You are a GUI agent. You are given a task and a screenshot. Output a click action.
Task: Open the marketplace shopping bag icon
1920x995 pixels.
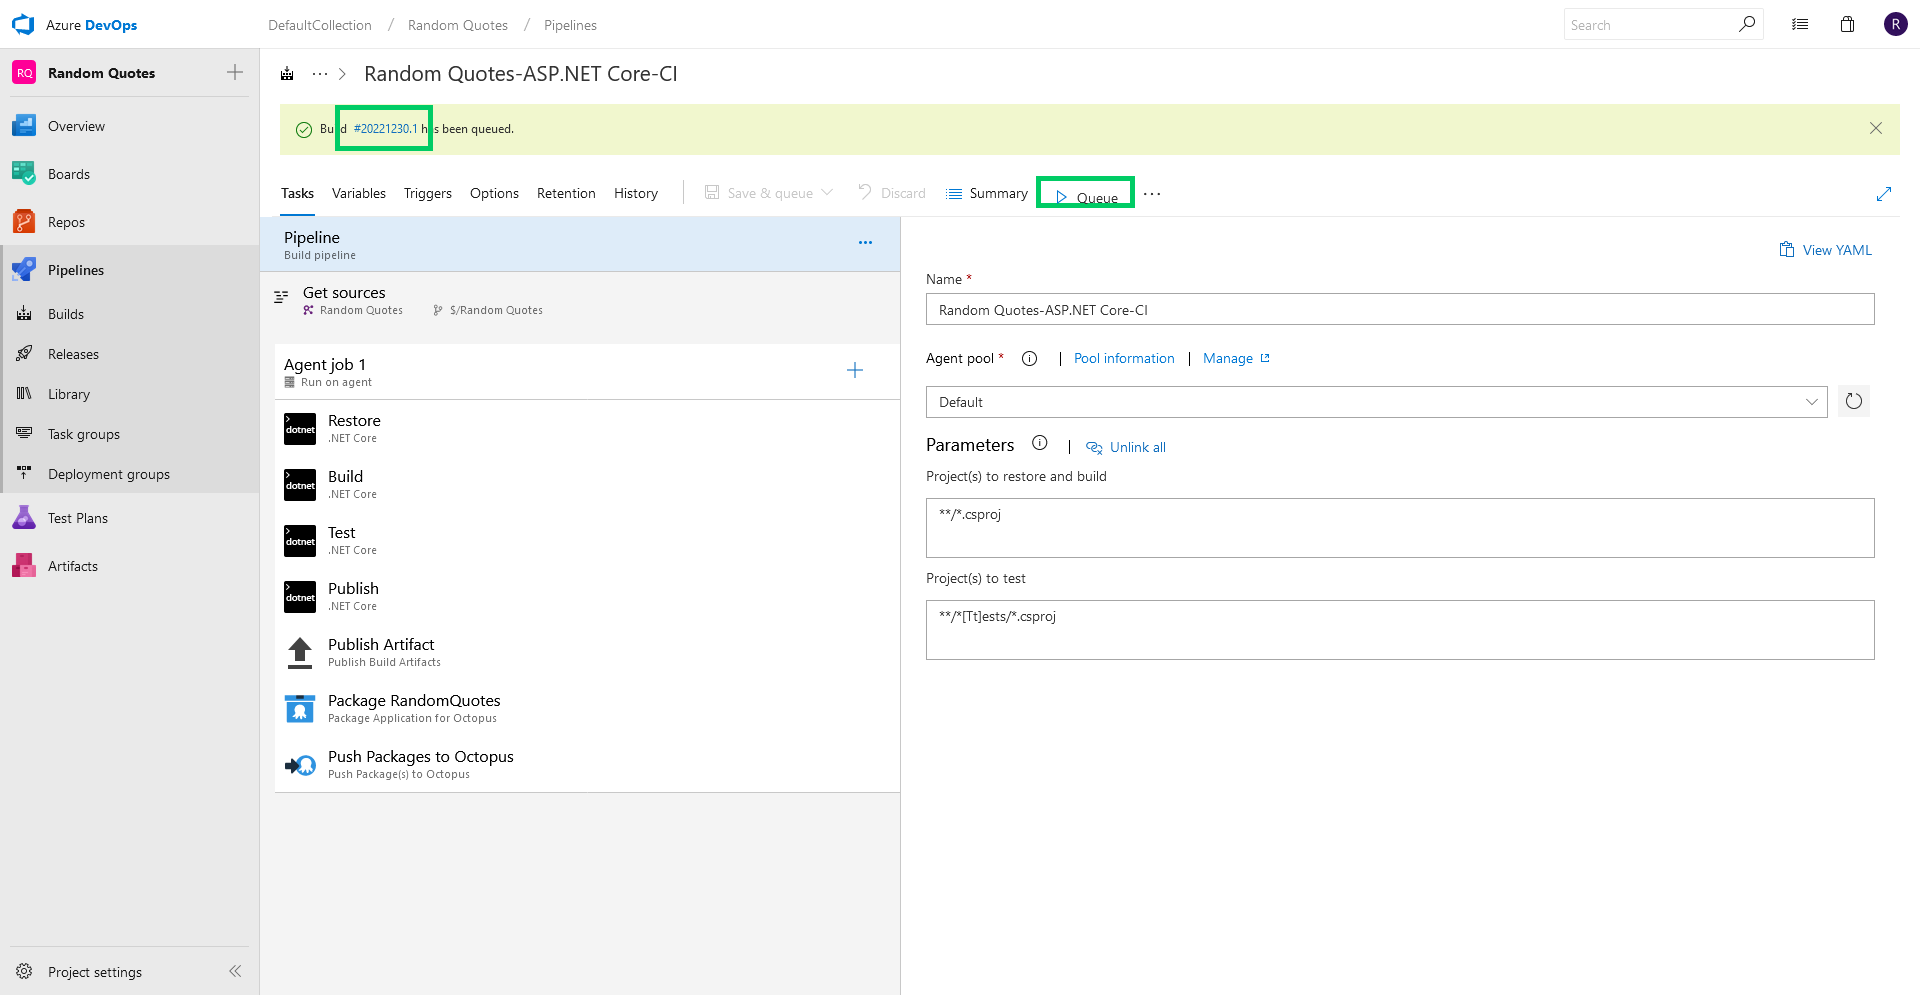pos(1847,24)
